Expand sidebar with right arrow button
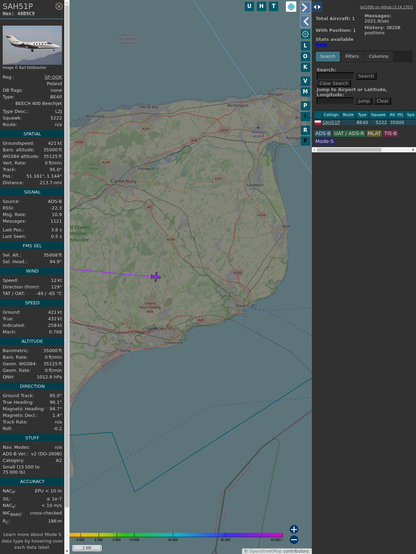Screen dimensions: 416x554 305,7
